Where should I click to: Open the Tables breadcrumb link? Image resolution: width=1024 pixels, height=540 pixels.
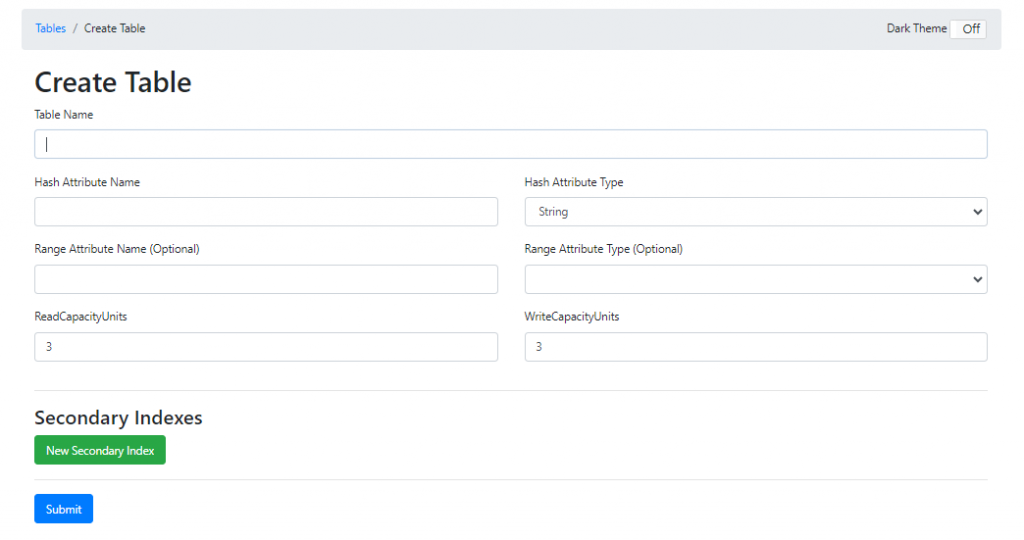[x=50, y=29]
